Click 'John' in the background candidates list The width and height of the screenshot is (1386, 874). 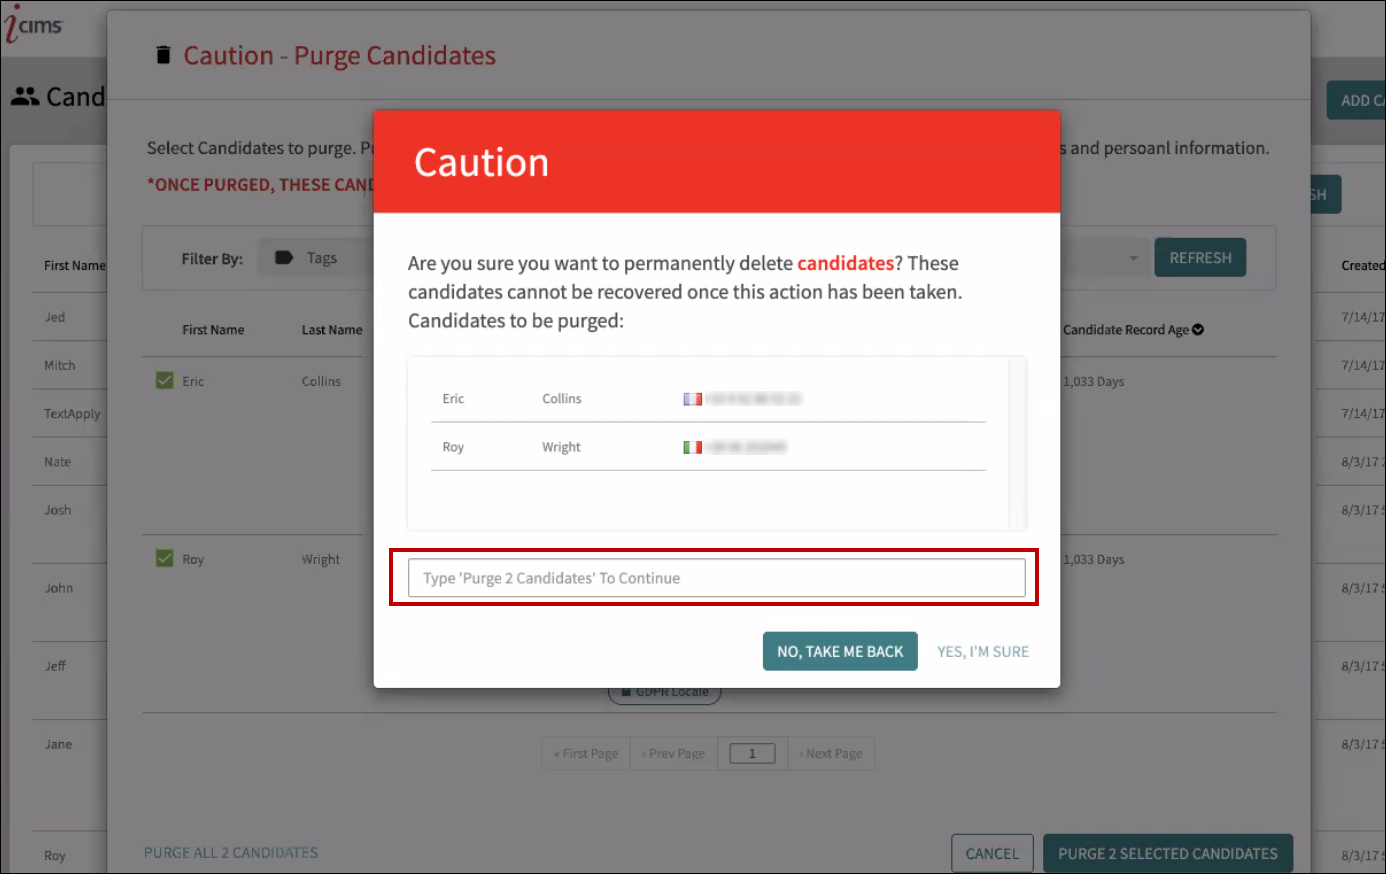59,588
